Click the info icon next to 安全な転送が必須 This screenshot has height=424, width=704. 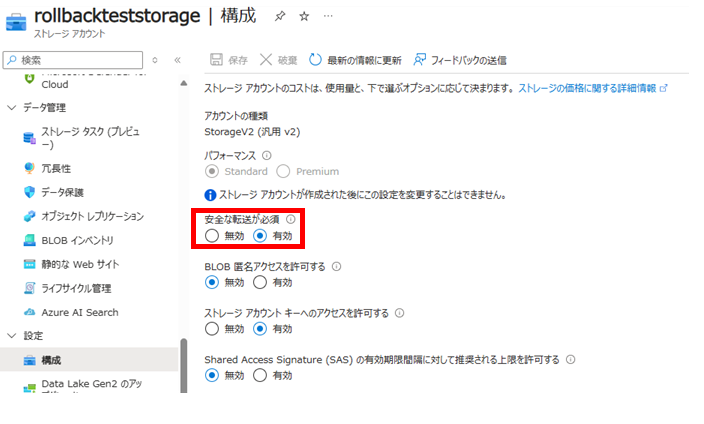click(291, 219)
